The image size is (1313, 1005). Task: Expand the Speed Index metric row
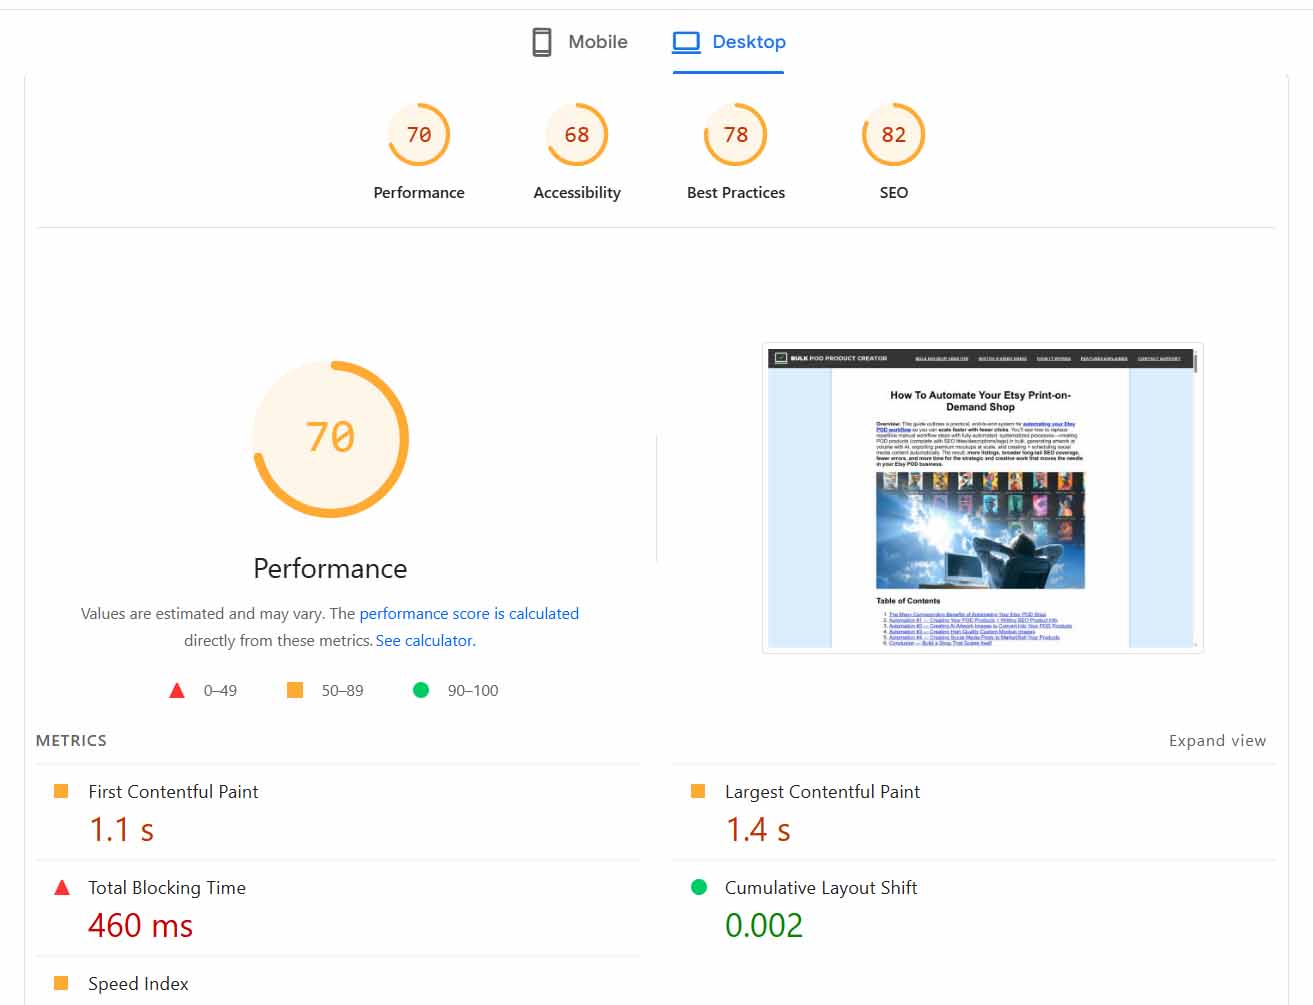138,983
